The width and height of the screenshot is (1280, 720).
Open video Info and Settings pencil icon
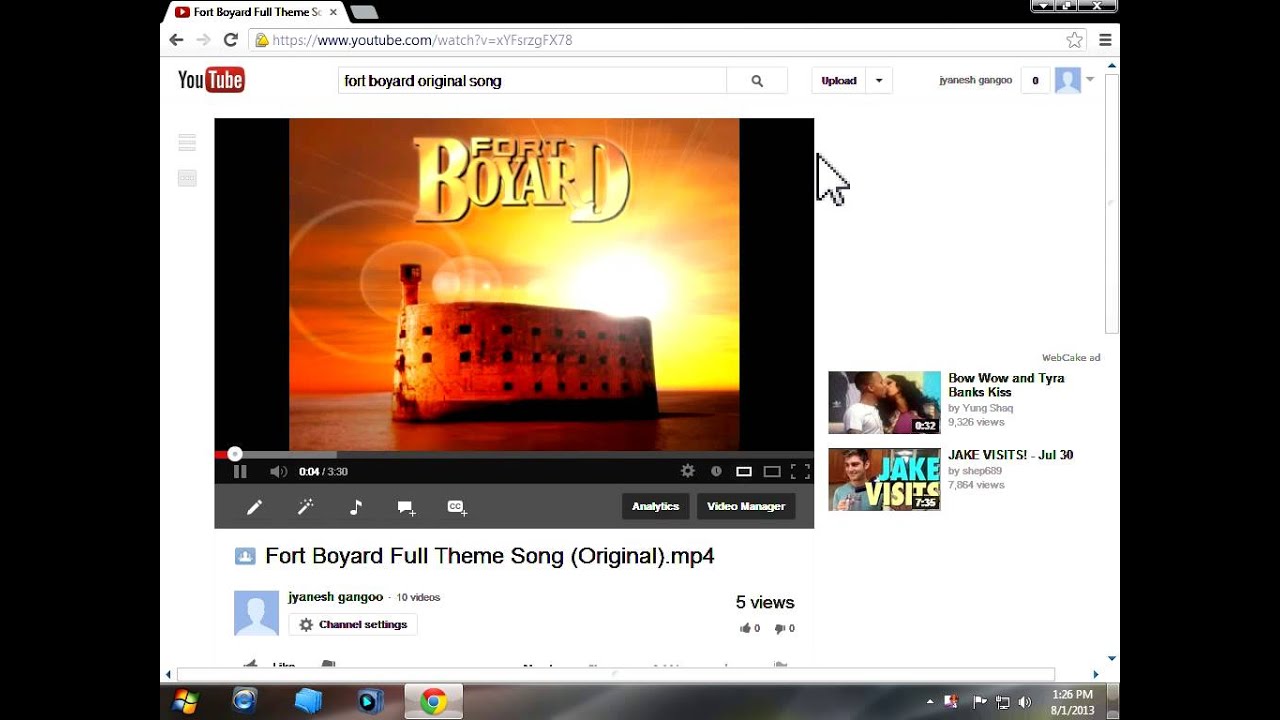click(x=255, y=507)
